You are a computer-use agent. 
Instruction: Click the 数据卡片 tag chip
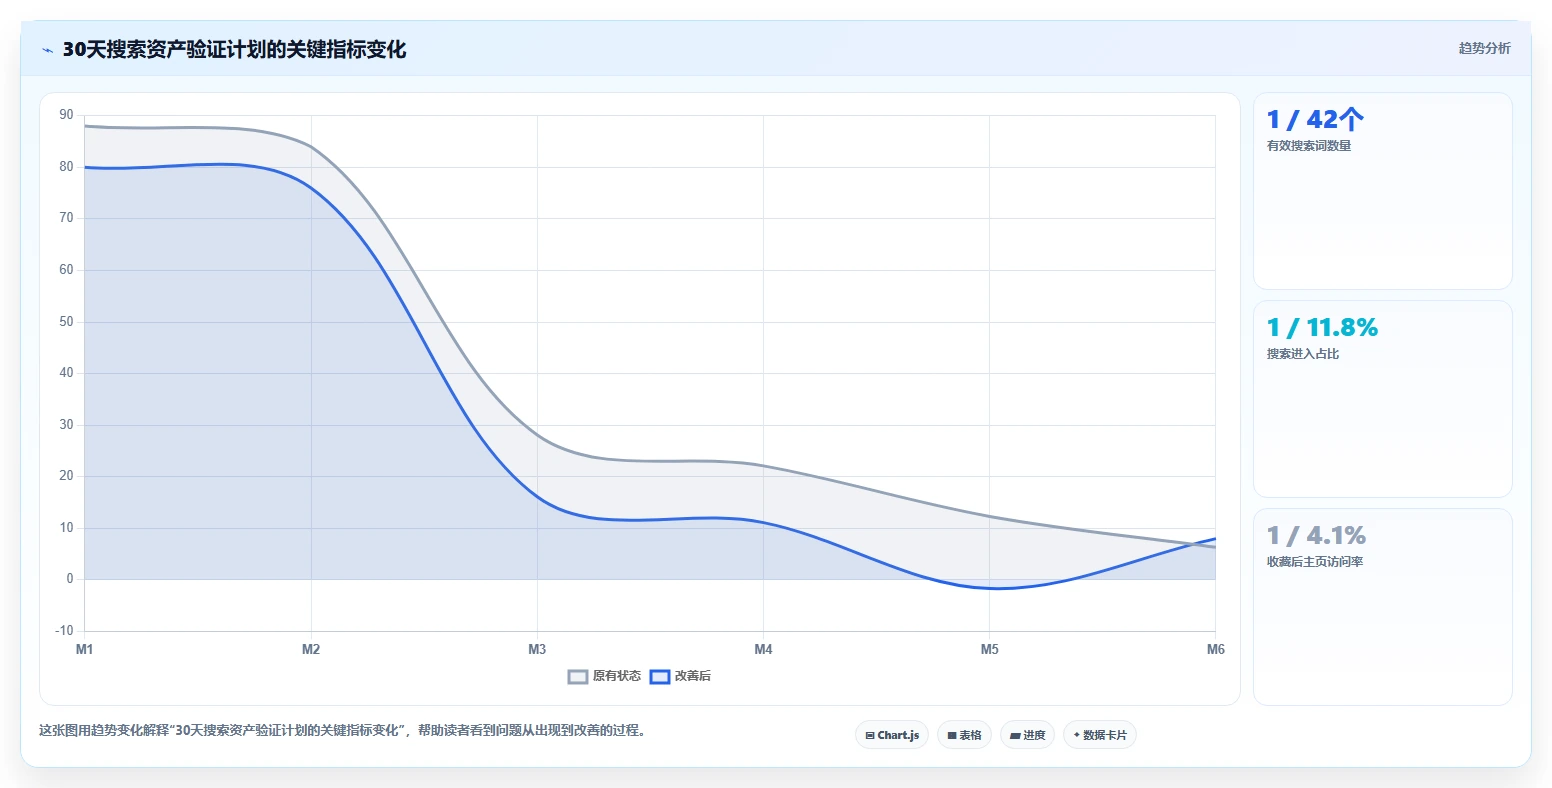coord(1100,735)
